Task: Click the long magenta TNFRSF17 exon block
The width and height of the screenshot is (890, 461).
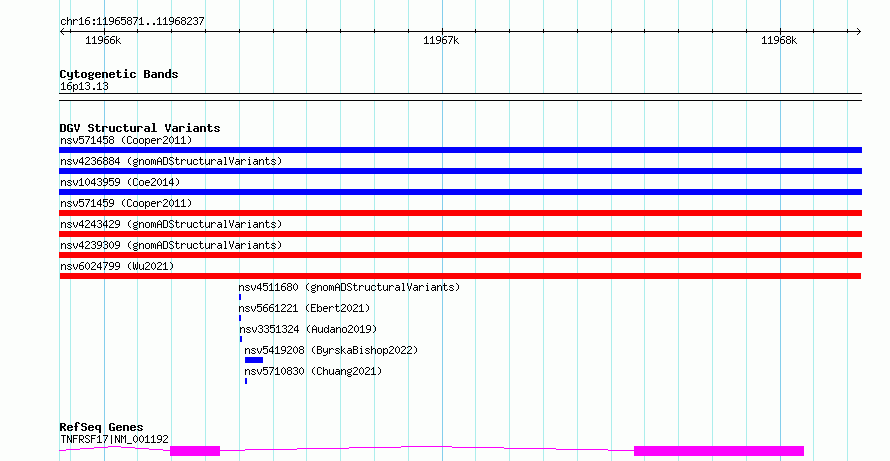Action: pyautogui.click(x=719, y=451)
